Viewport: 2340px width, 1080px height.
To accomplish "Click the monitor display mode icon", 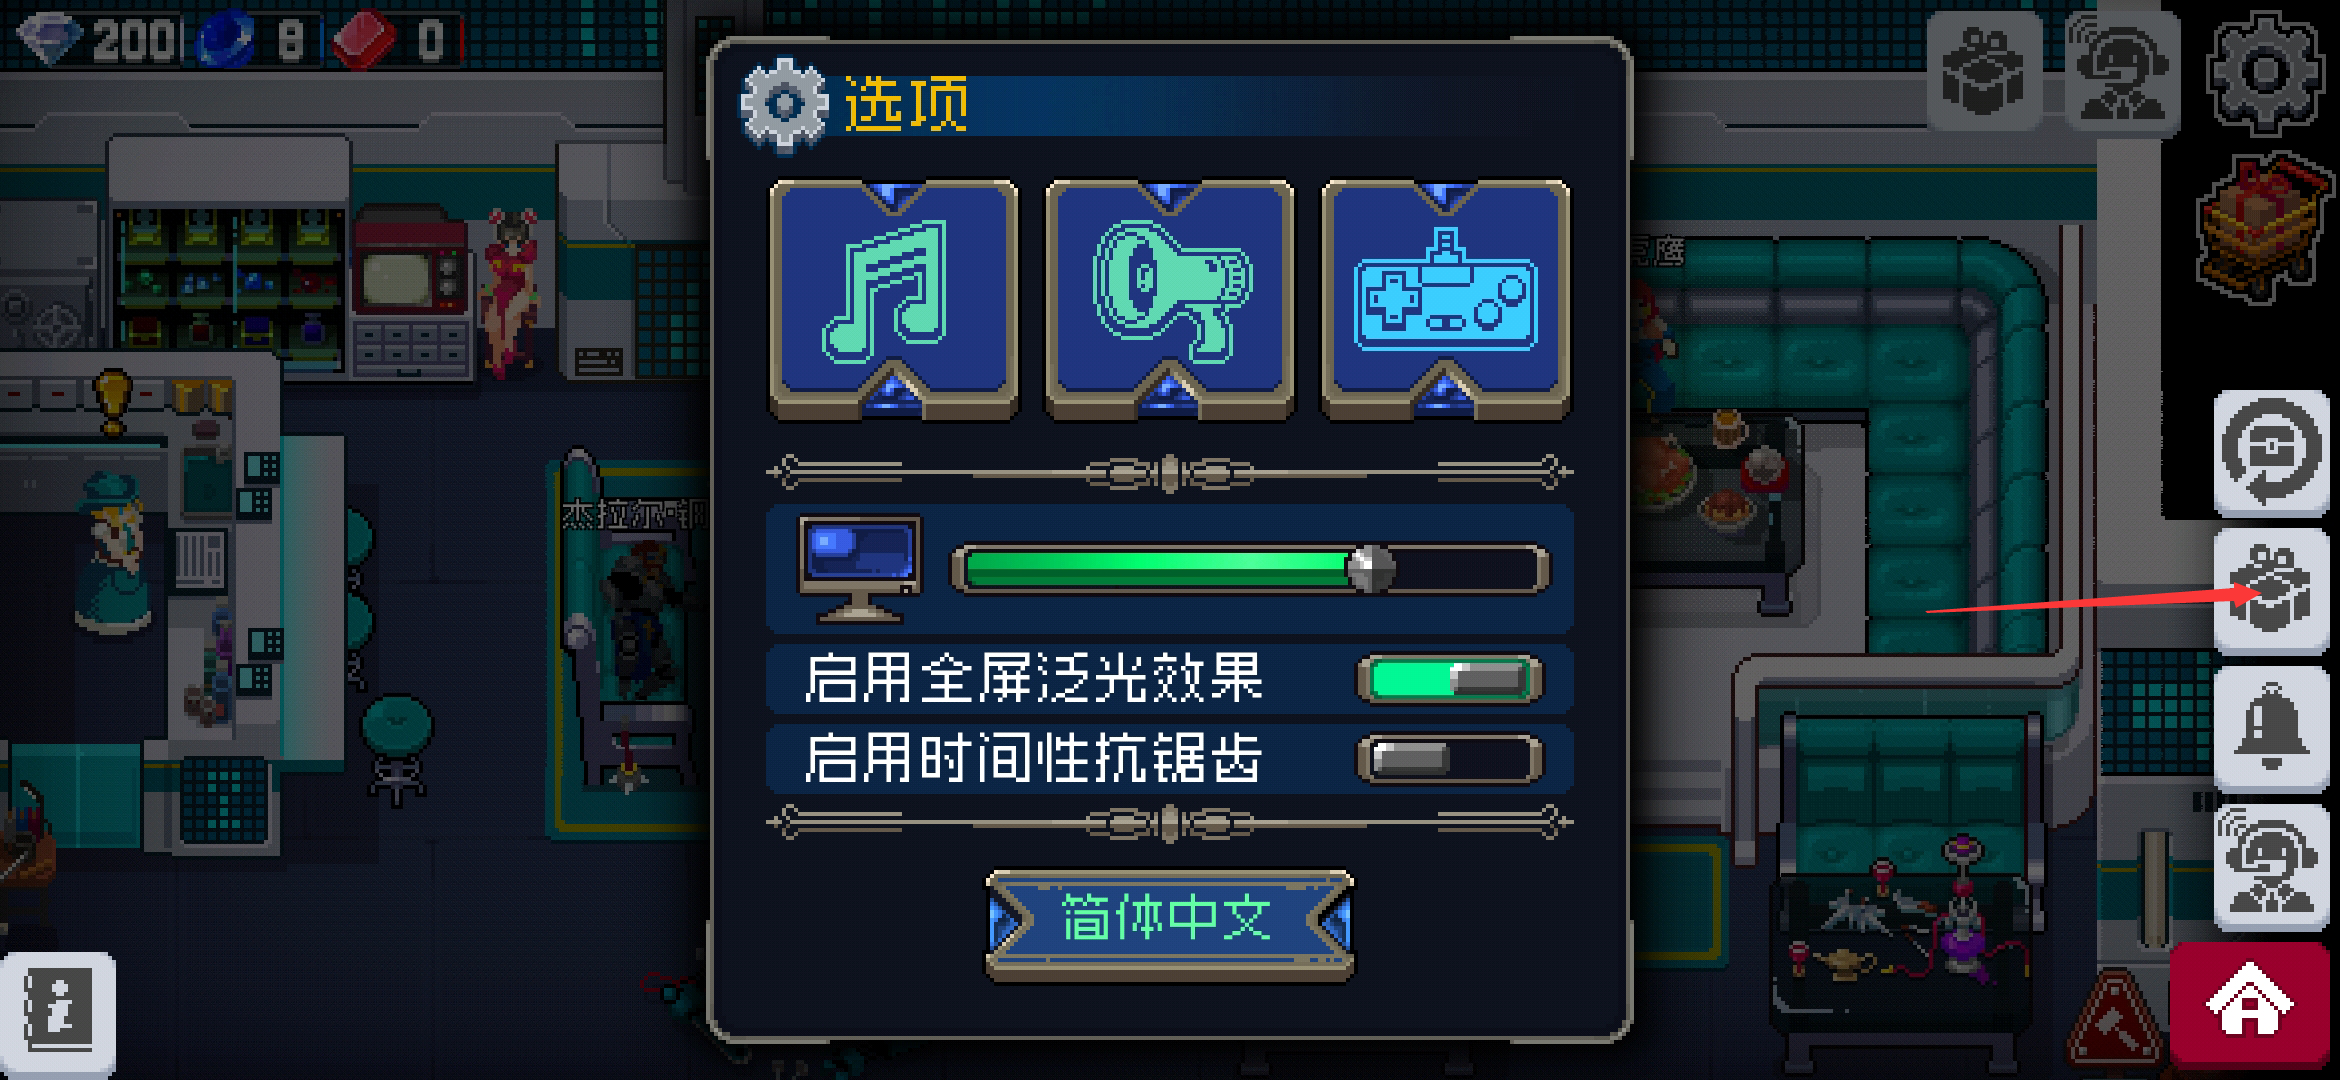I will point(859,569).
